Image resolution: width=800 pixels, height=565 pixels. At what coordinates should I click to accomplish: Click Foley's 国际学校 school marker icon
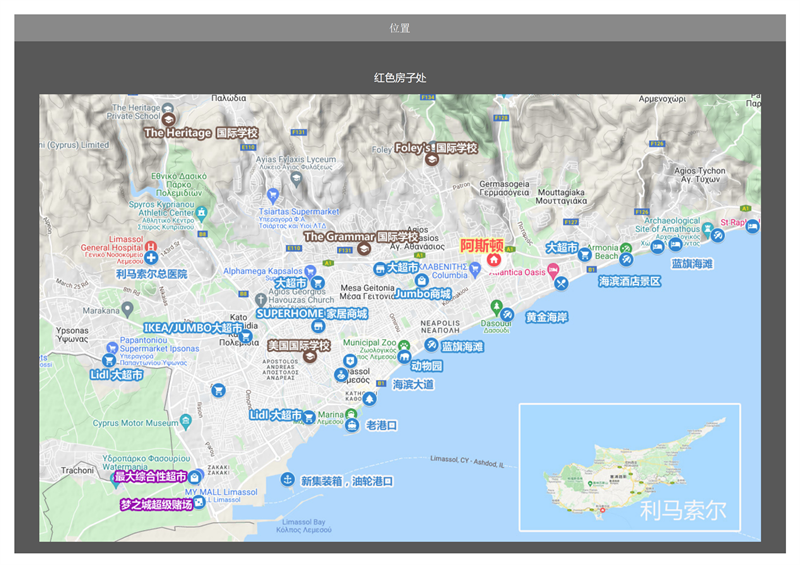[x=432, y=159]
